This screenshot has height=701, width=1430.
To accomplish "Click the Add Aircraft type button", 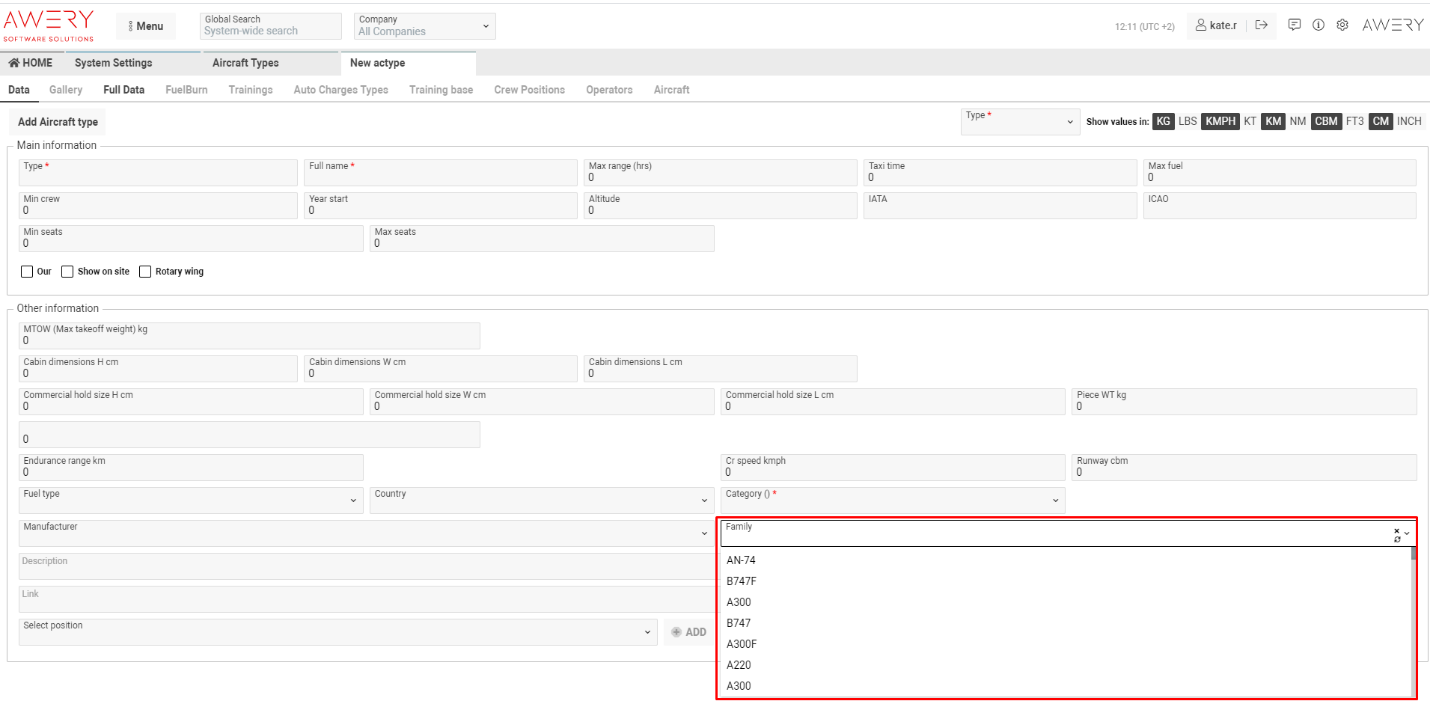I will [x=56, y=121].
